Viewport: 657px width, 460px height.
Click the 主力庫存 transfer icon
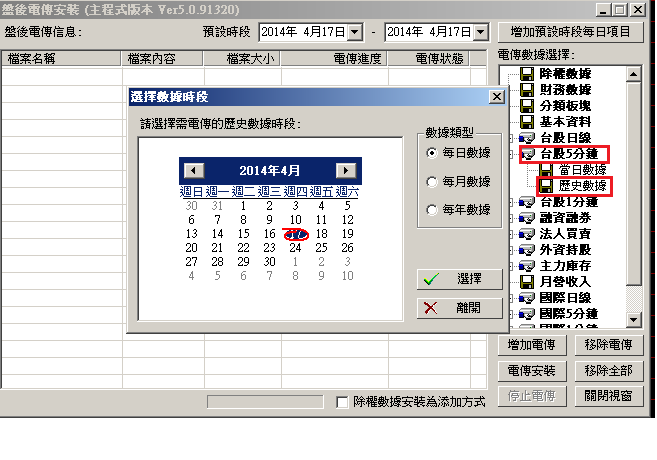click(527, 266)
